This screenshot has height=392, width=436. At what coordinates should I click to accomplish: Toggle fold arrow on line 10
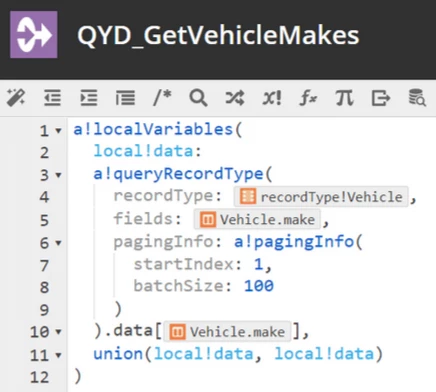(x=58, y=332)
